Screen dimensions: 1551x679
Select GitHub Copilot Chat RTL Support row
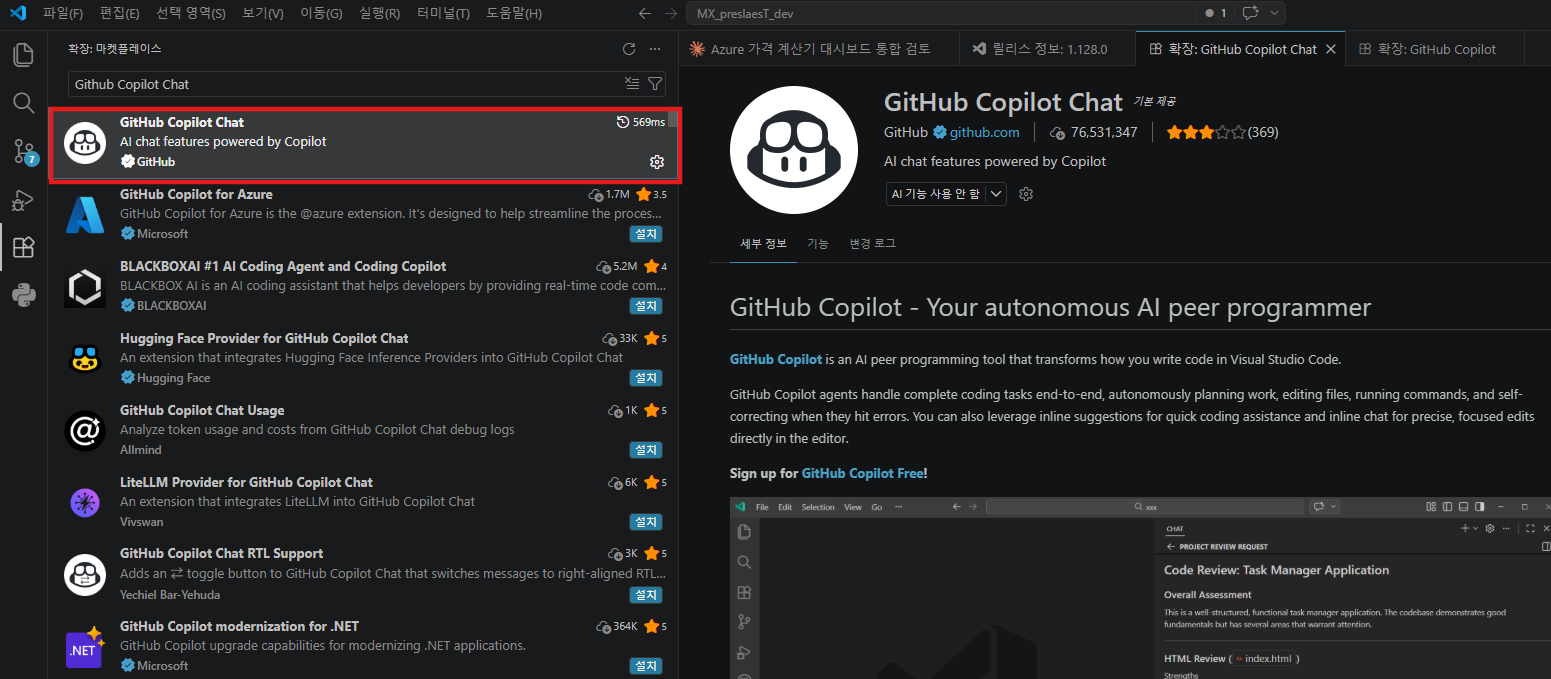(364, 574)
